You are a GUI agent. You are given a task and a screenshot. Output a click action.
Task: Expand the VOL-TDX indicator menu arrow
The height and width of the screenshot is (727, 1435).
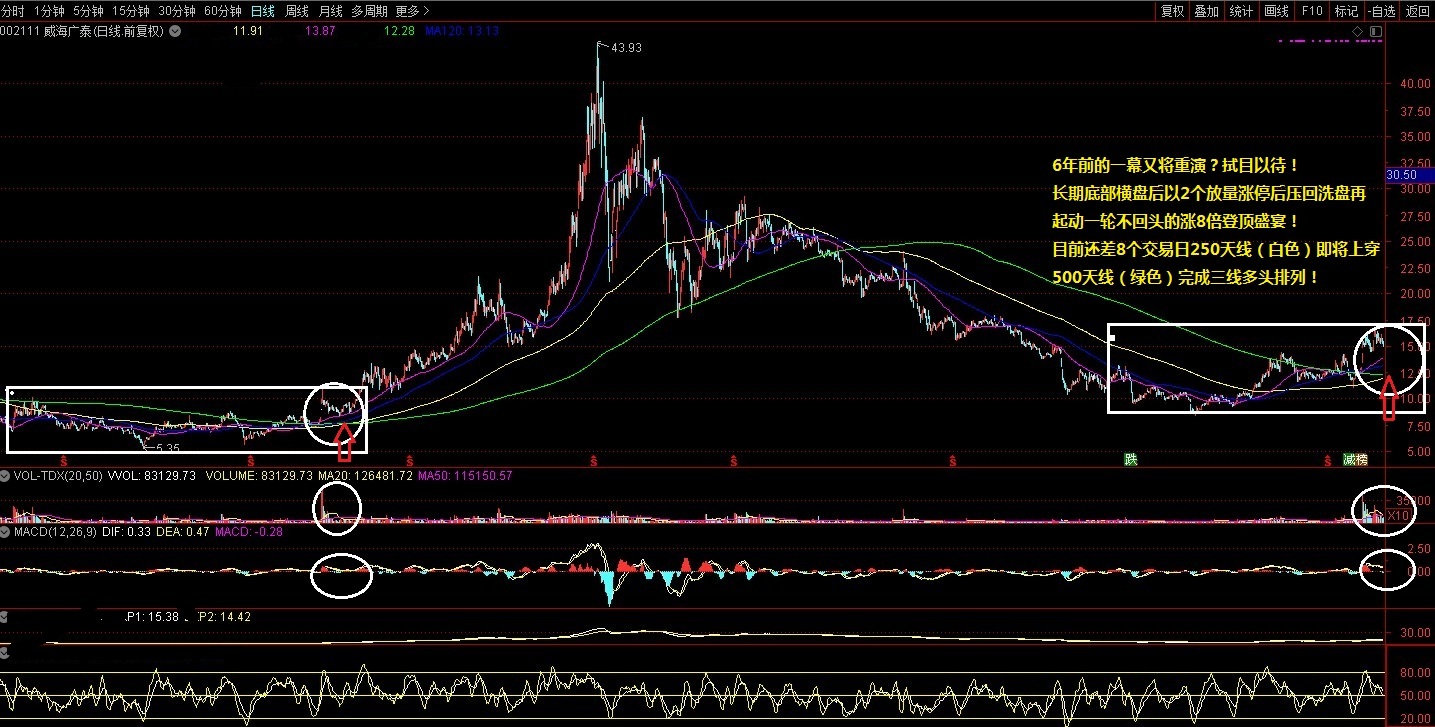pyautogui.click(x=5, y=477)
